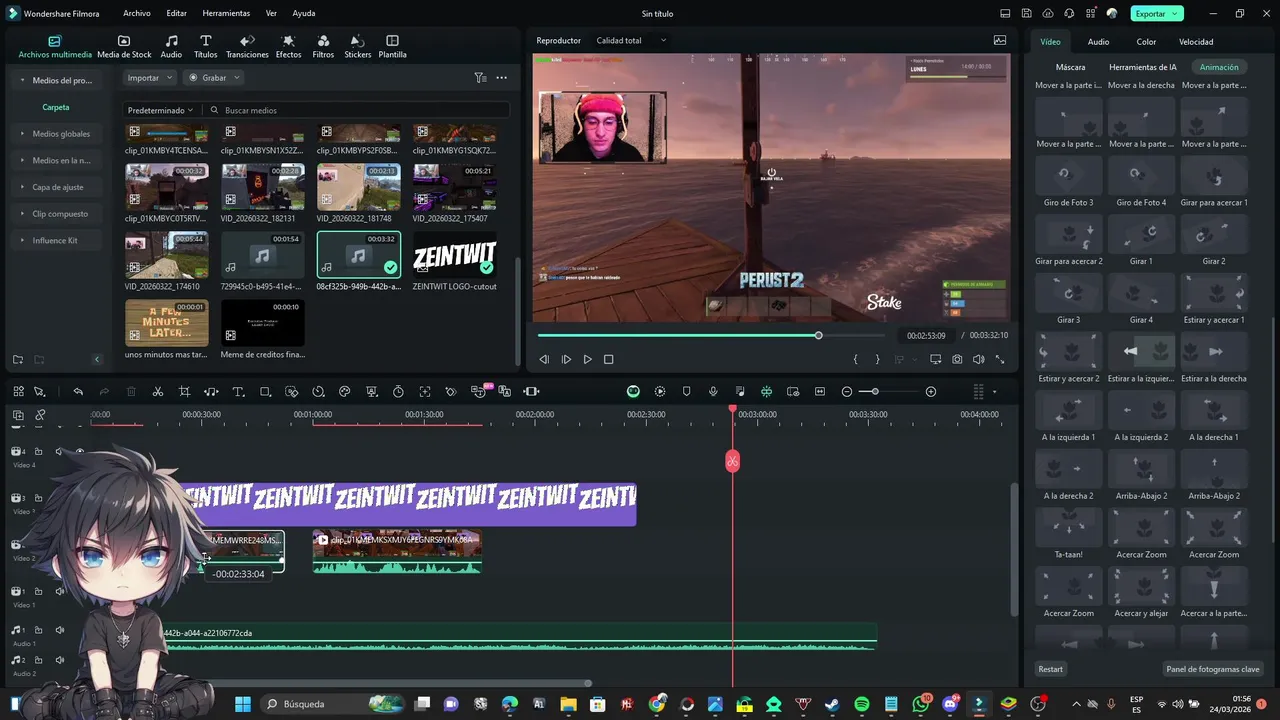Open the media panel three-dots menu
Screen dimensions: 1280x720
(x=502, y=78)
